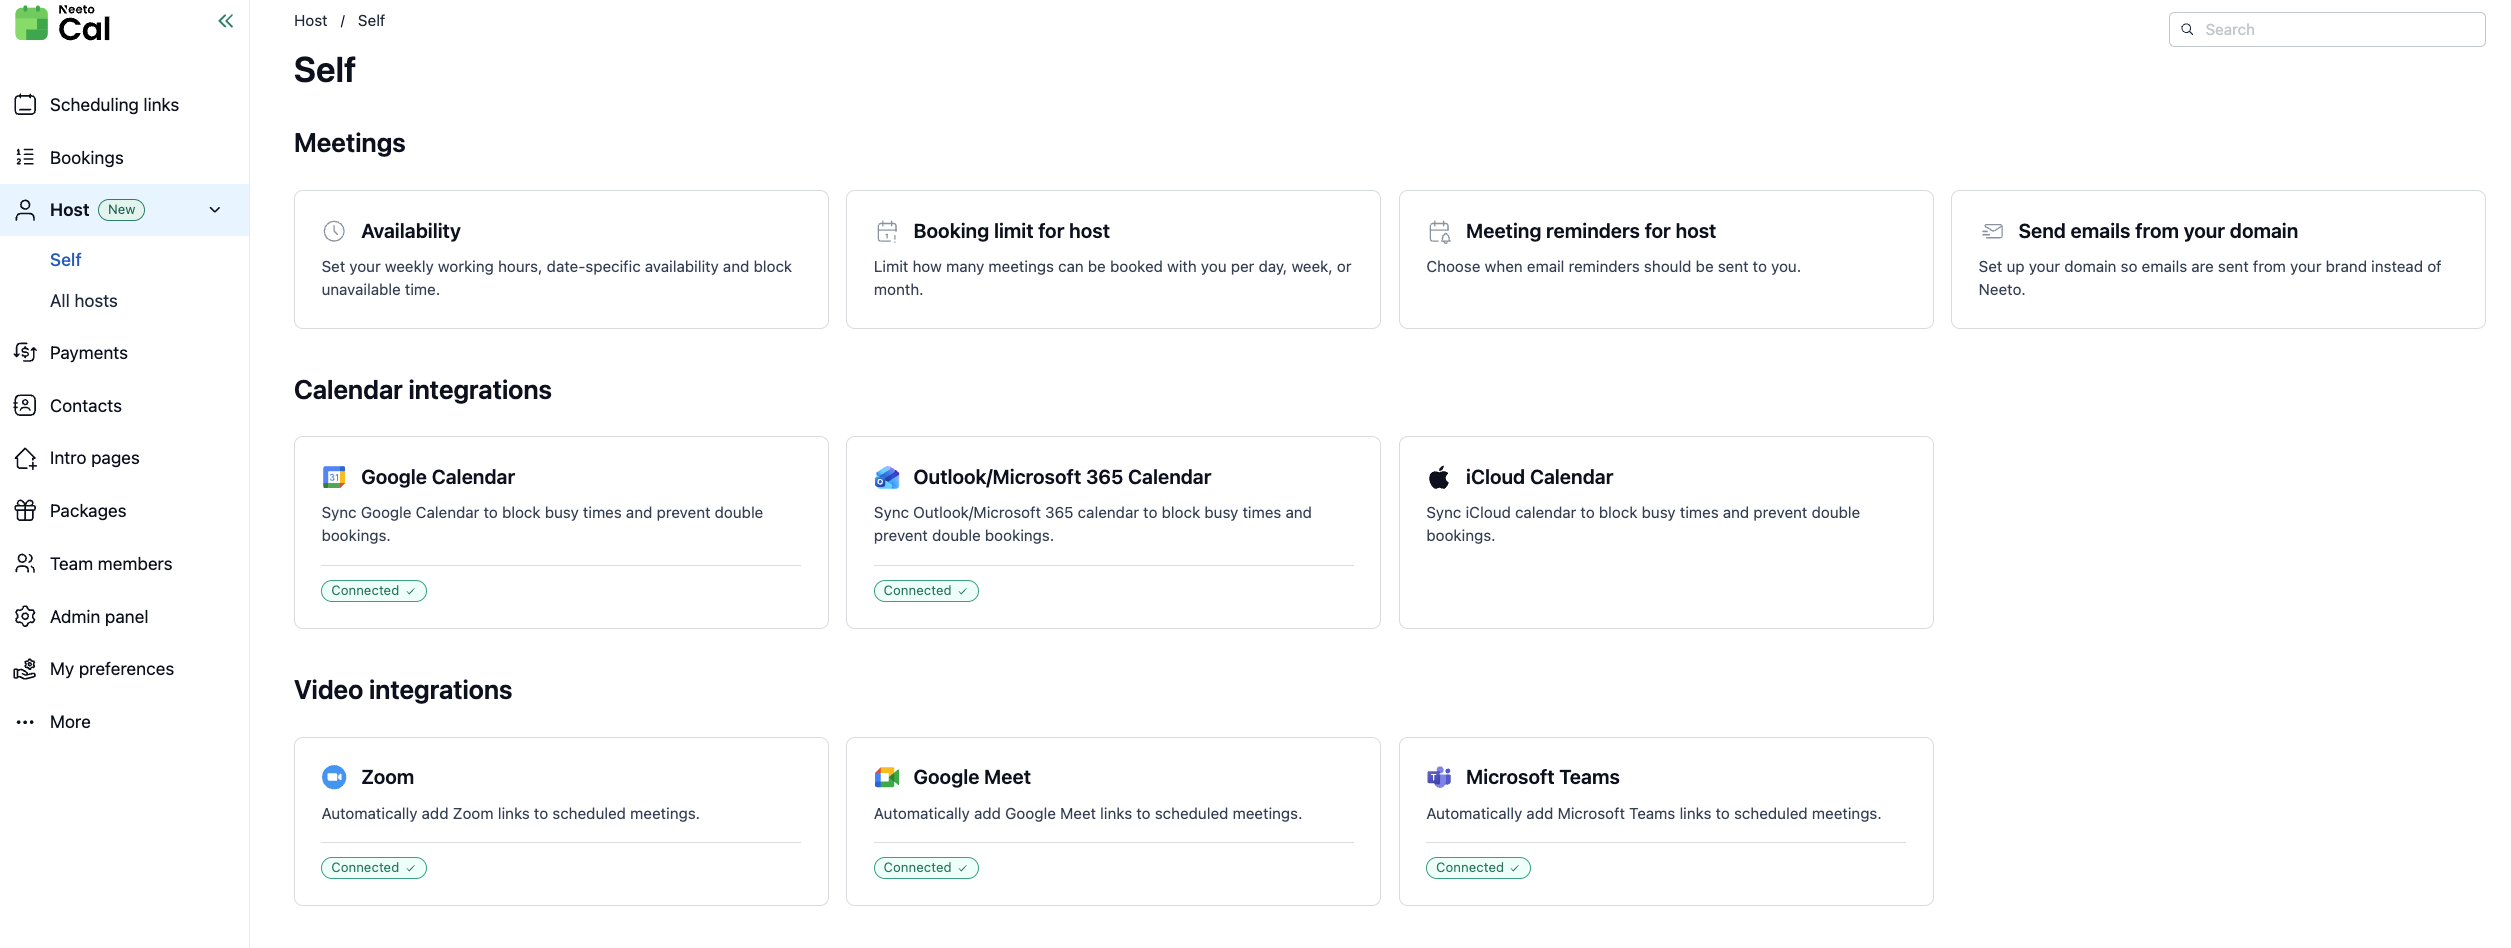Click the Outlook/Microsoft 365 Calendar icon
The height and width of the screenshot is (948, 2511).
886,477
